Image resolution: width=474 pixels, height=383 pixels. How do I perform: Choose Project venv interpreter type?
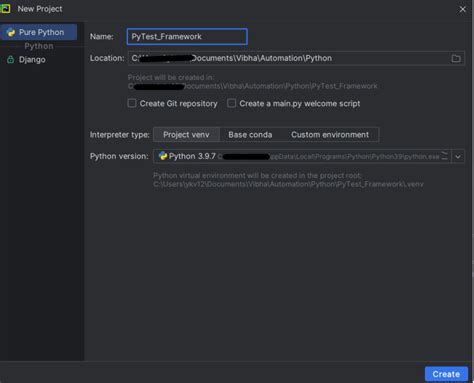pyautogui.click(x=186, y=135)
